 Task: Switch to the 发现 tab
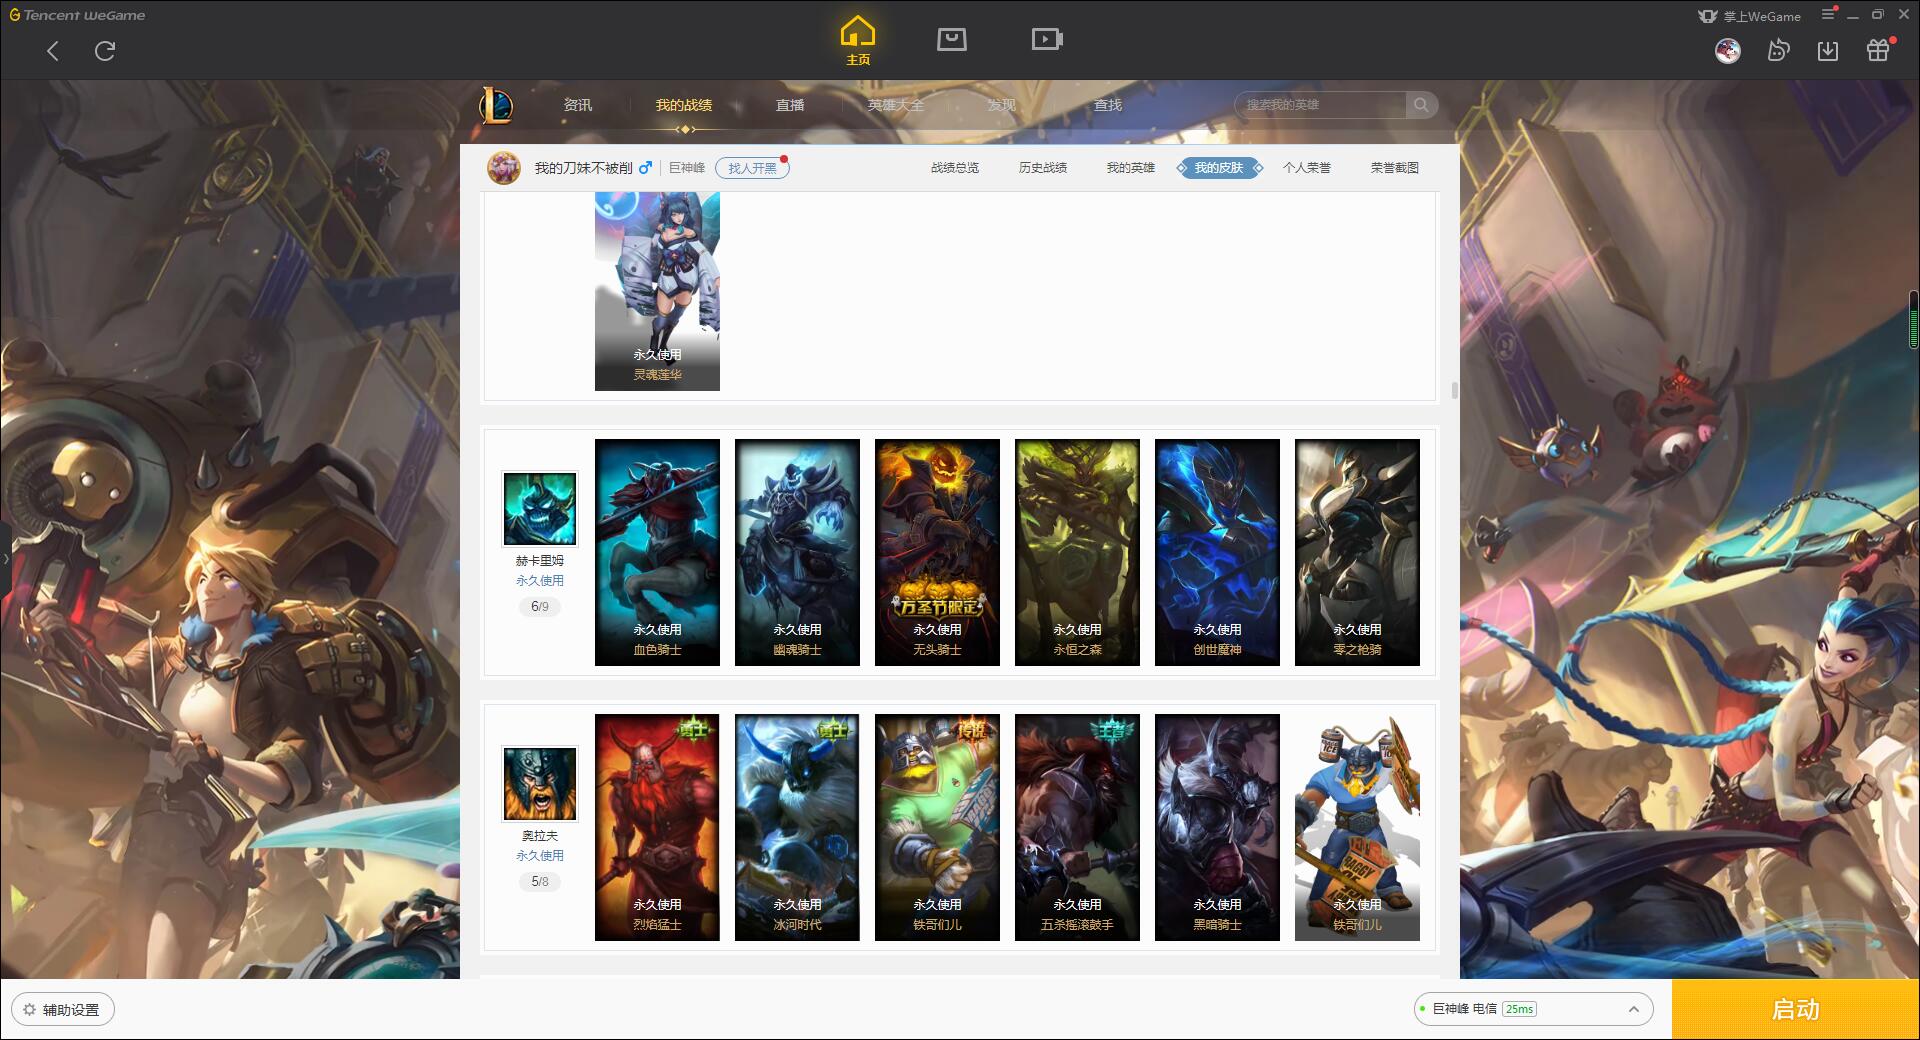click(1002, 105)
